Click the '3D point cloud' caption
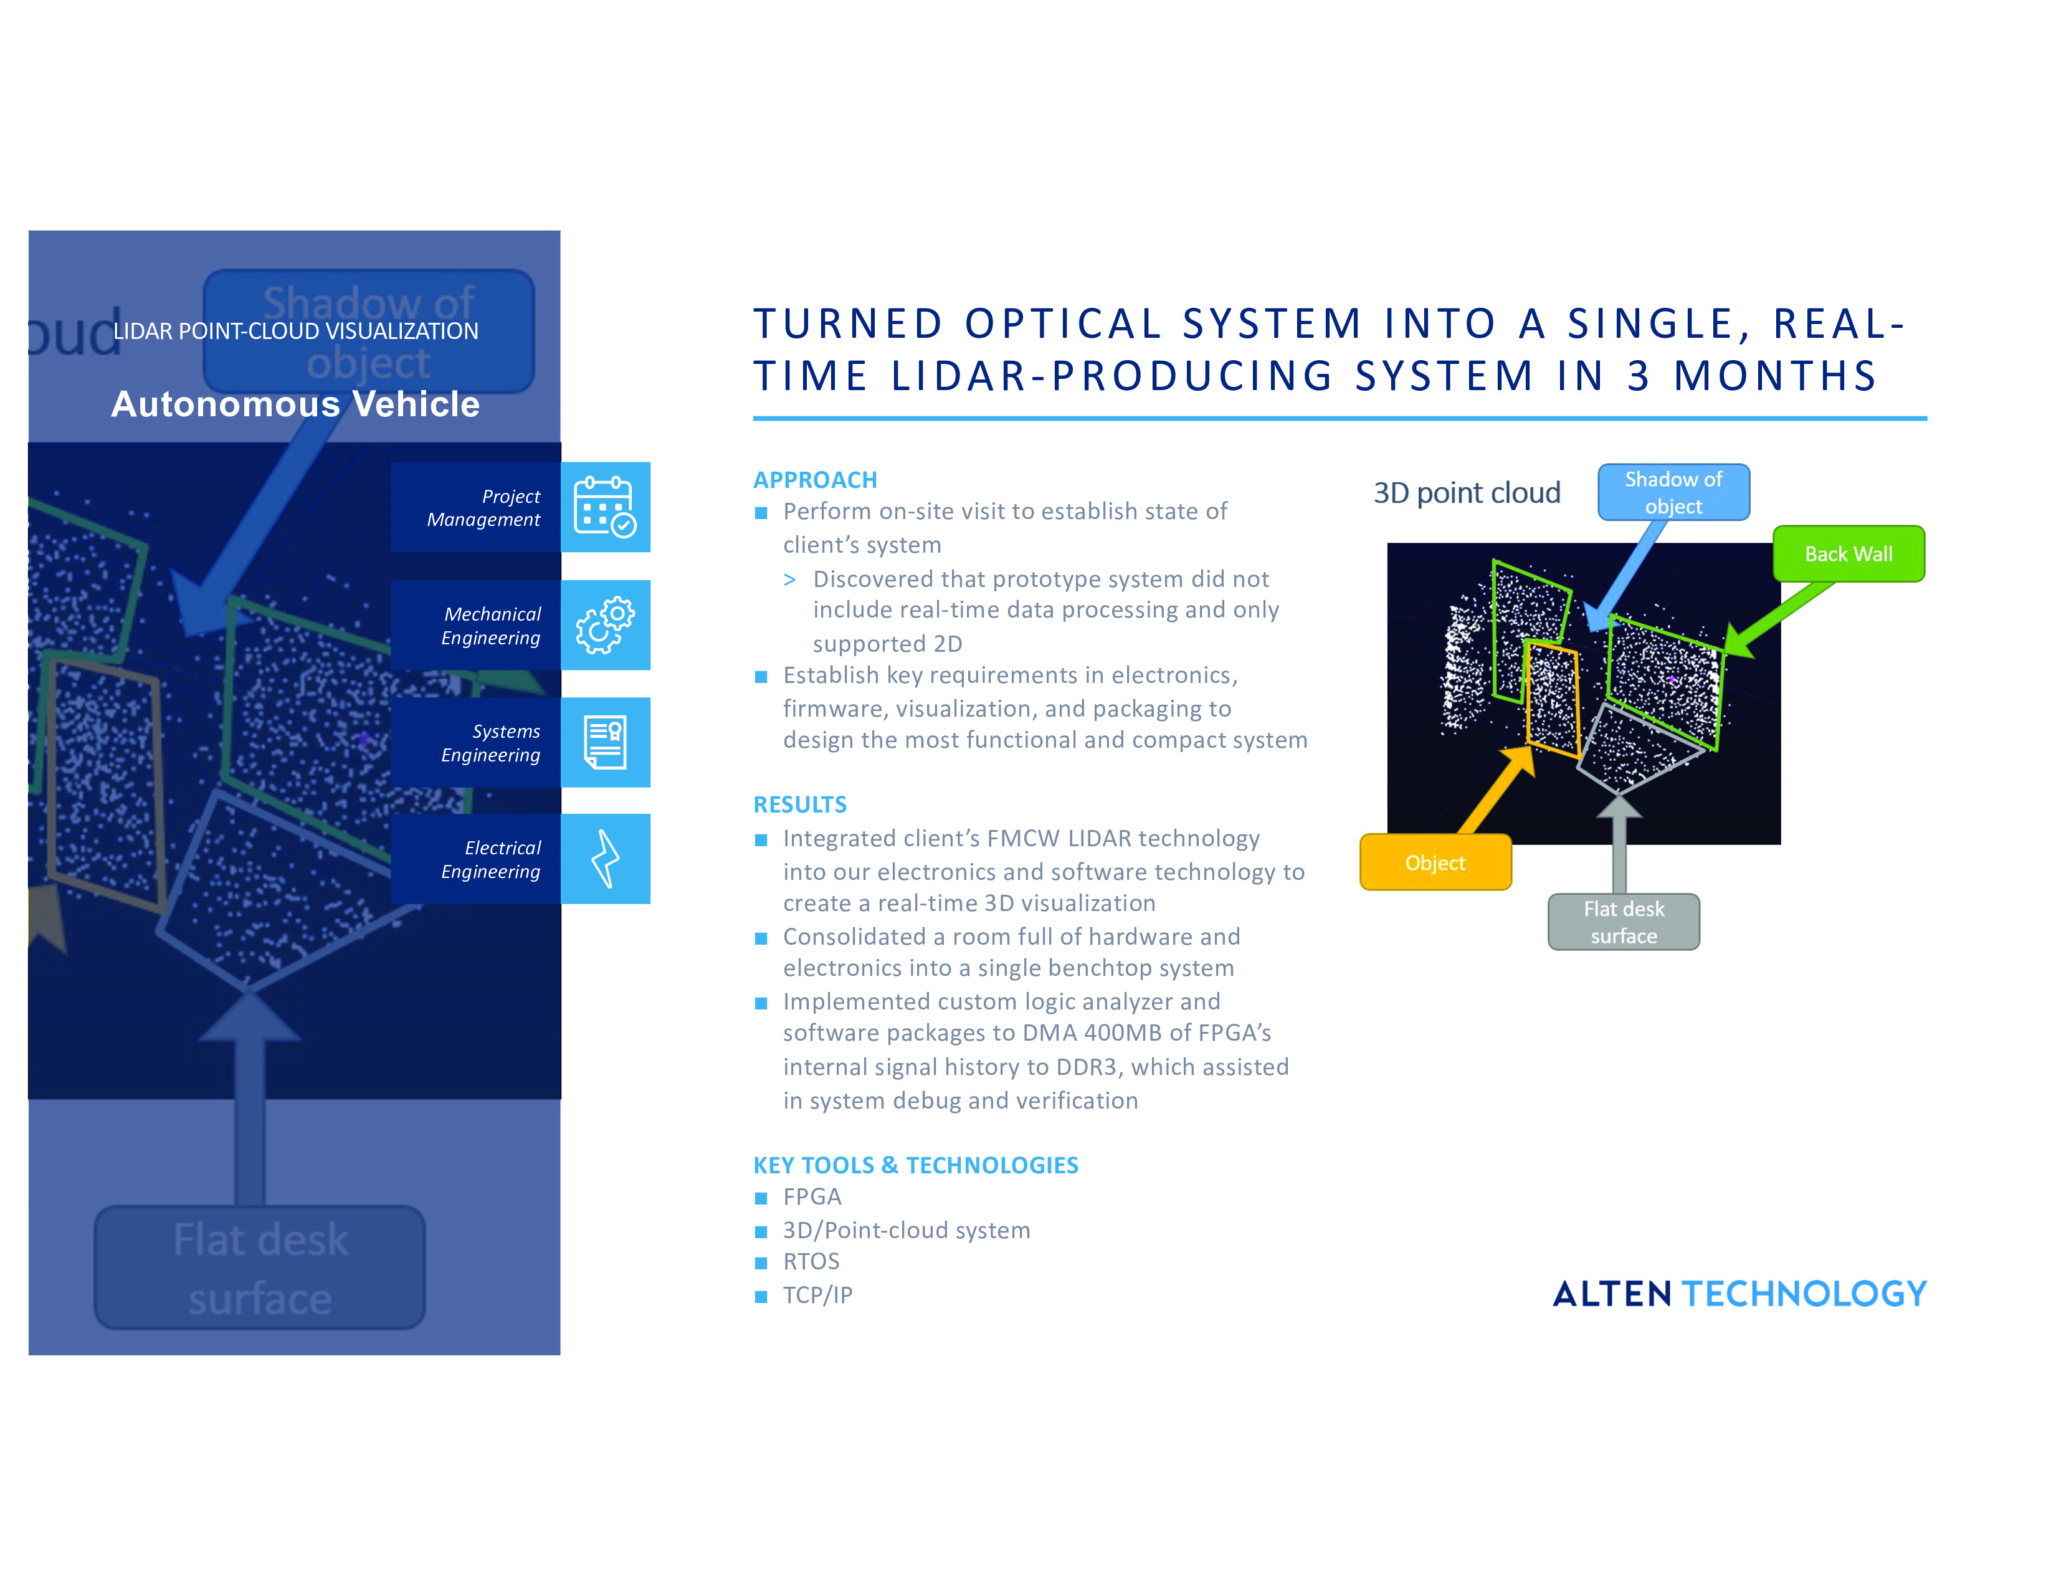The image size is (2056, 1589). pos(1466,493)
